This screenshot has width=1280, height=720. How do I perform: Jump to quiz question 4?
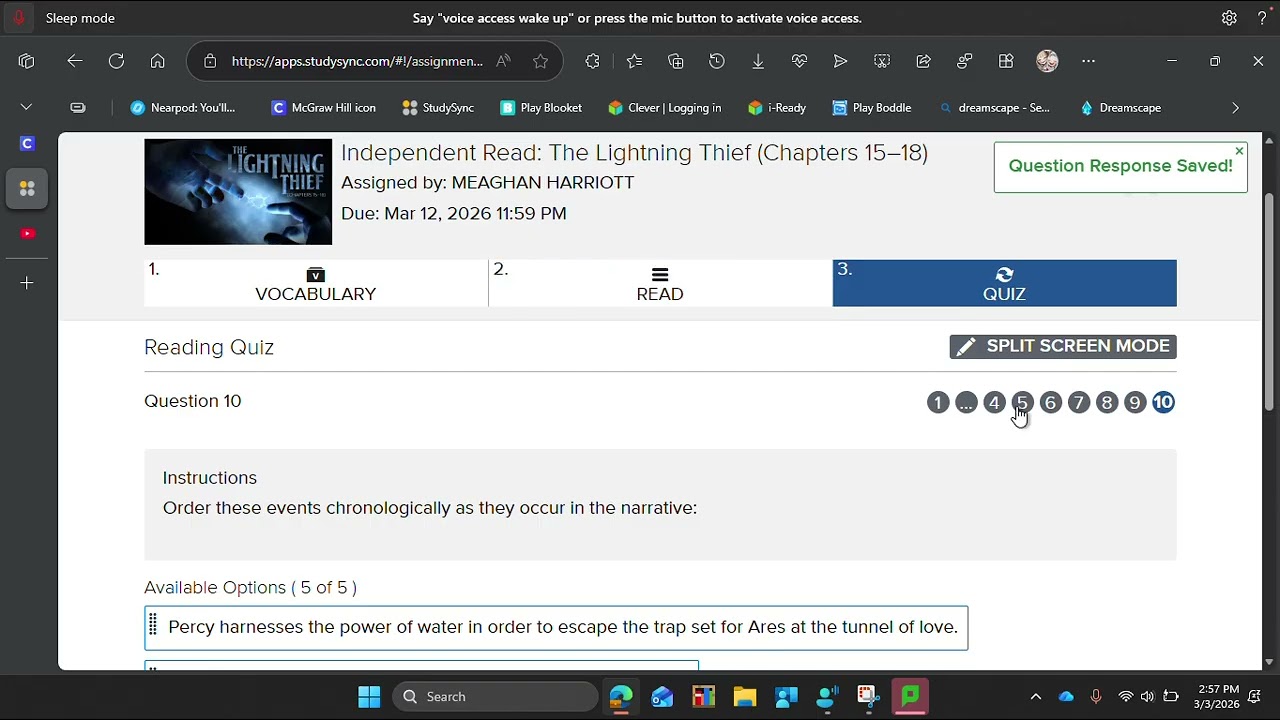[x=994, y=402]
